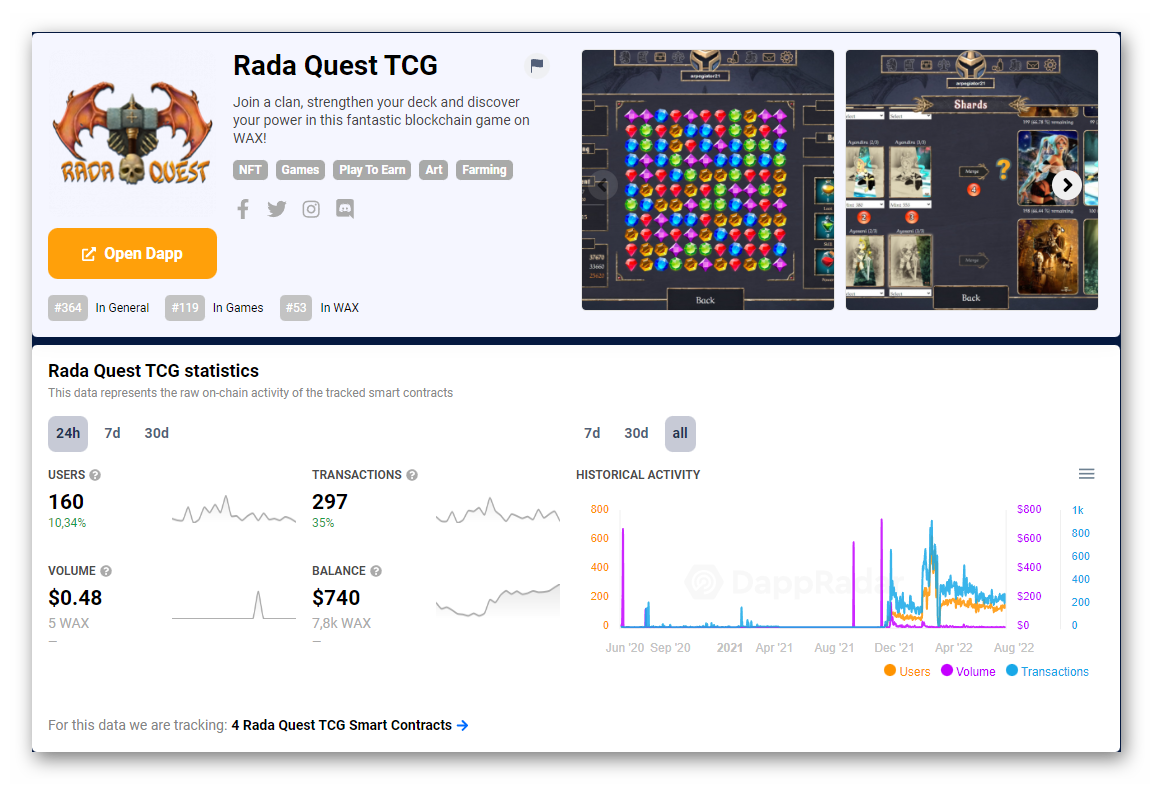Show help for the Users metric
The width and height of the screenshot is (1153, 787).
pyautogui.click(x=95, y=475)
